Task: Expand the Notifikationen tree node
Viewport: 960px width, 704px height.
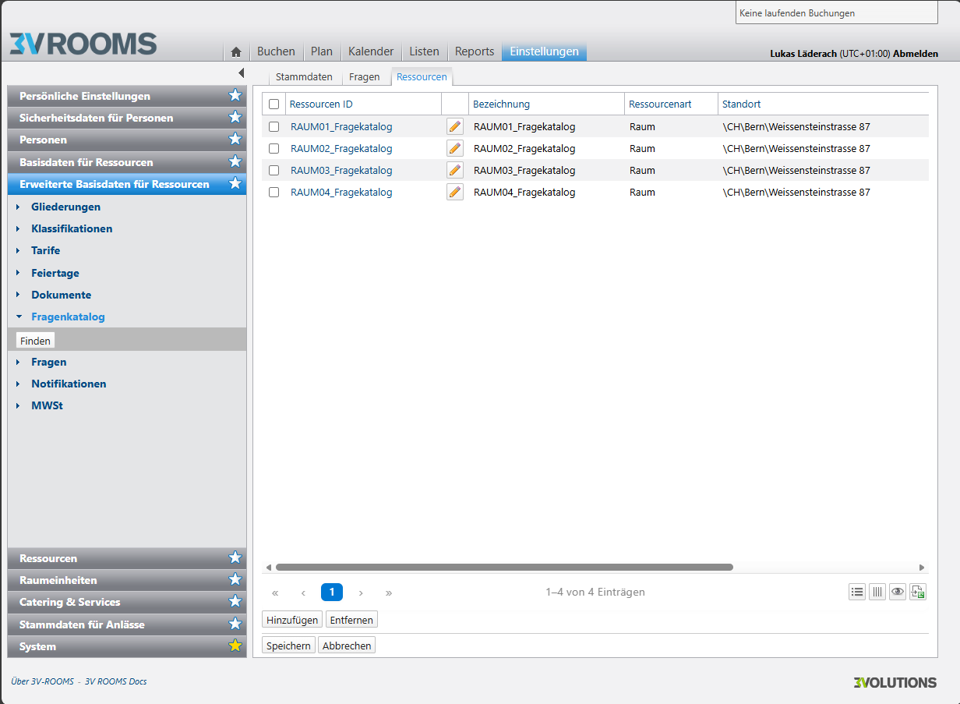Action: tap(18, 384)
